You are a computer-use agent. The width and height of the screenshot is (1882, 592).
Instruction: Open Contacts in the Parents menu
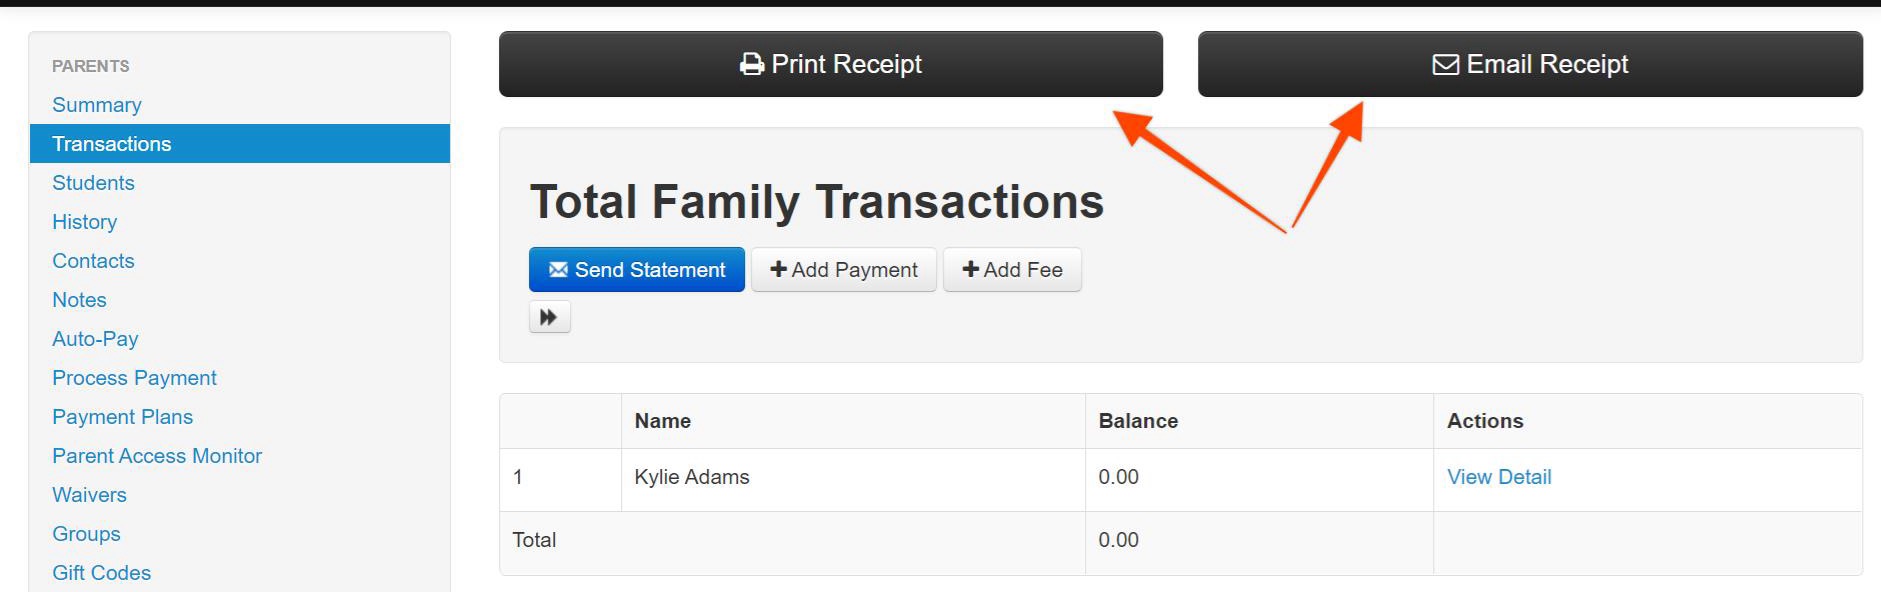coord(93,261)
